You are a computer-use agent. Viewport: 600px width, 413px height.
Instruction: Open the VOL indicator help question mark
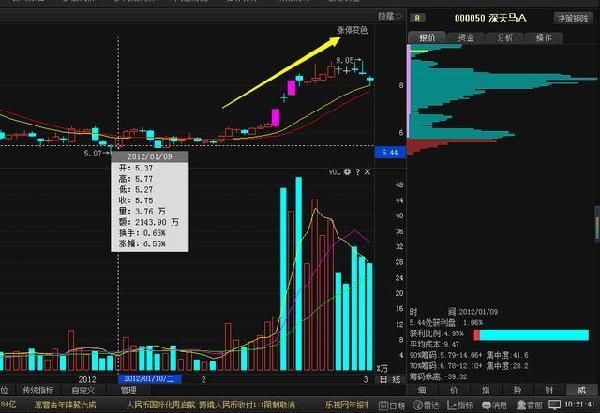point(357,172)
